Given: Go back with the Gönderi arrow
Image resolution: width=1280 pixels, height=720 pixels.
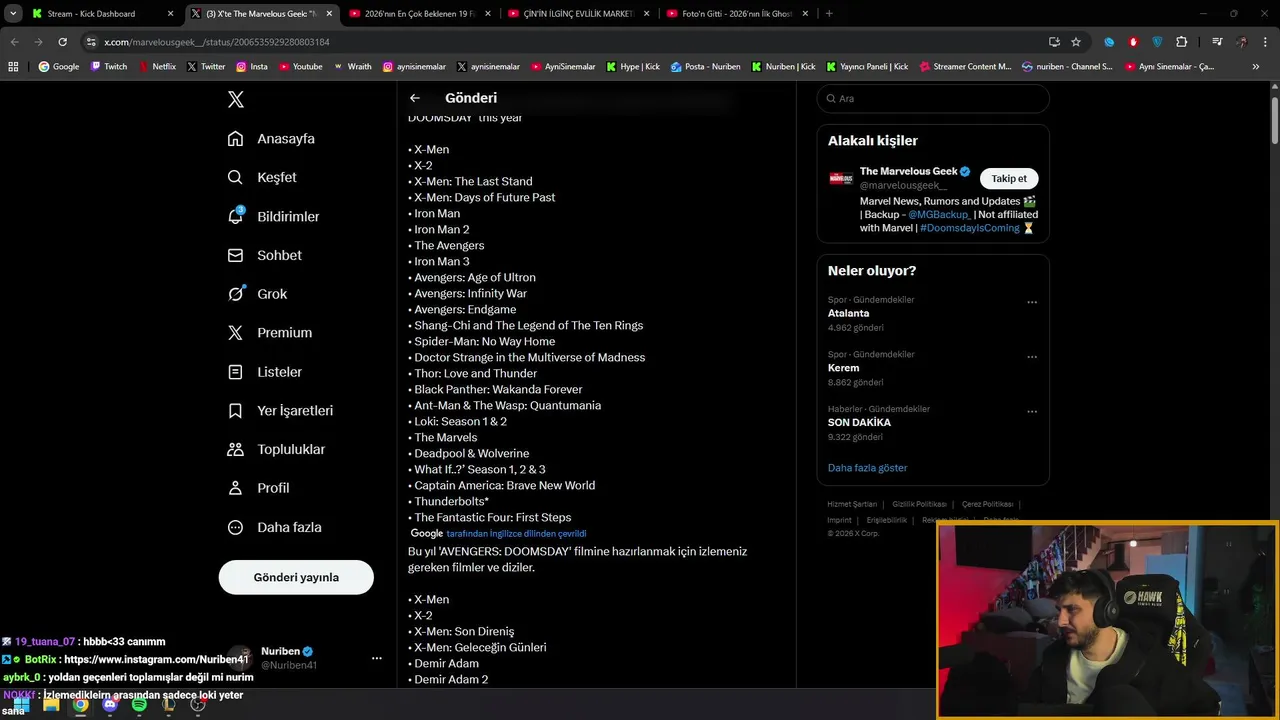Looking at the screenshot, I should [x=415, y=98].
